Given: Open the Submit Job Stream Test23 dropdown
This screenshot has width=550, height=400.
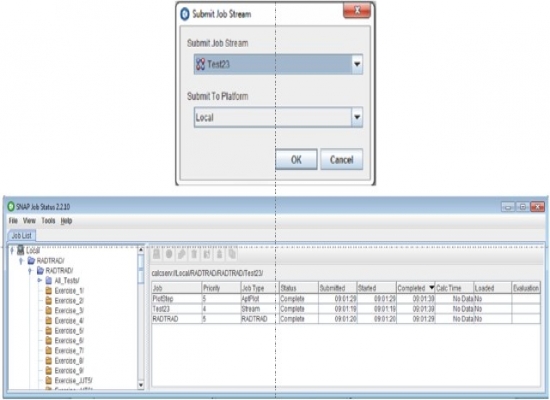Looking at the screenshot, I should point(357,64).
